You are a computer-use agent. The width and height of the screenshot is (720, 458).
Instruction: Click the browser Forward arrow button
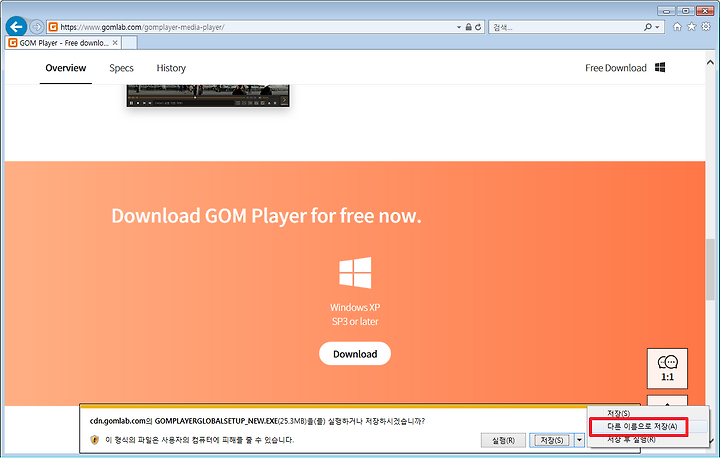[37, 27]
